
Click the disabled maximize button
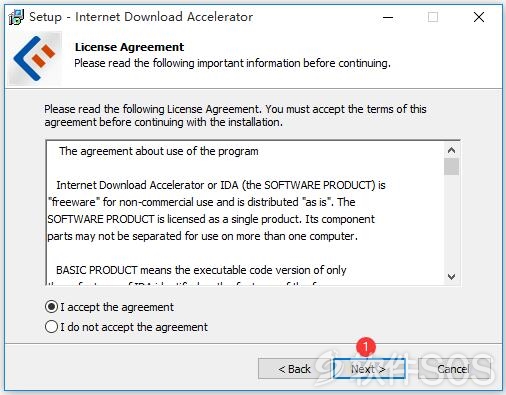click(433, 17)
